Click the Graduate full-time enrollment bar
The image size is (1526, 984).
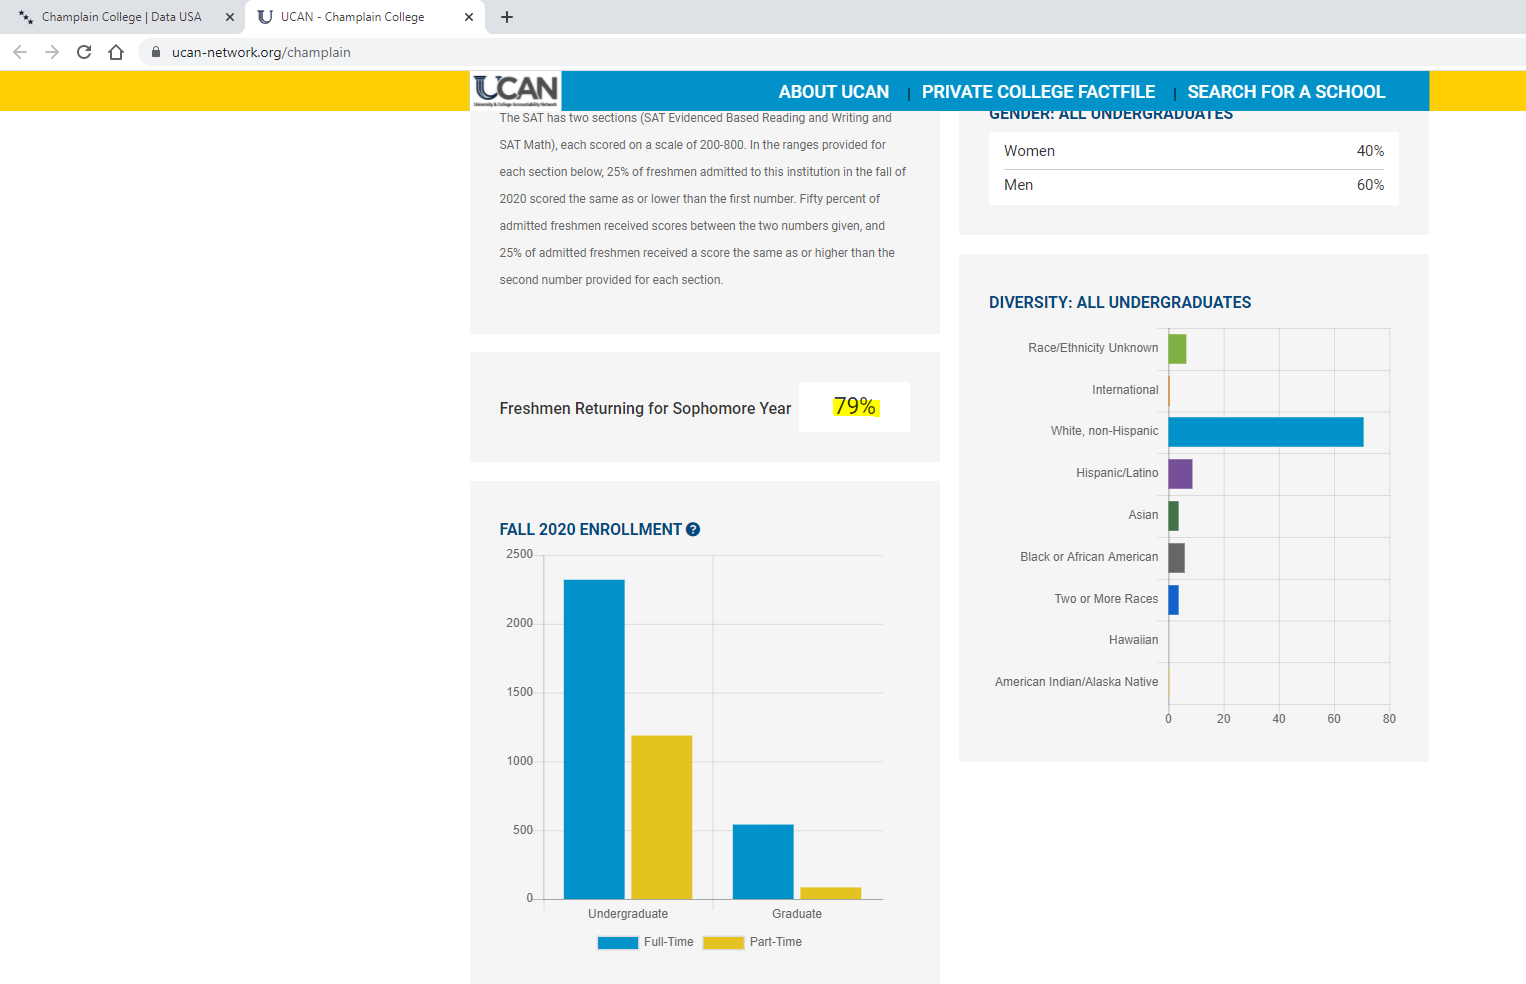click(763, 861)
